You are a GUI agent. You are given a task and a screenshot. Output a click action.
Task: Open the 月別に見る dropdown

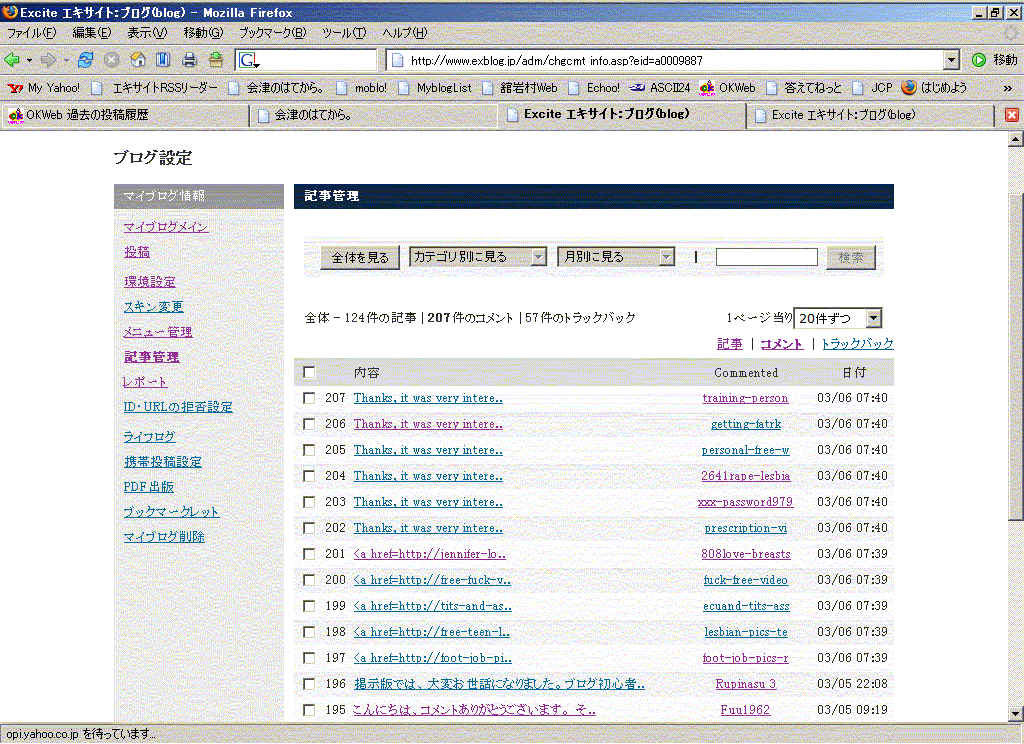tap(616, 257)
